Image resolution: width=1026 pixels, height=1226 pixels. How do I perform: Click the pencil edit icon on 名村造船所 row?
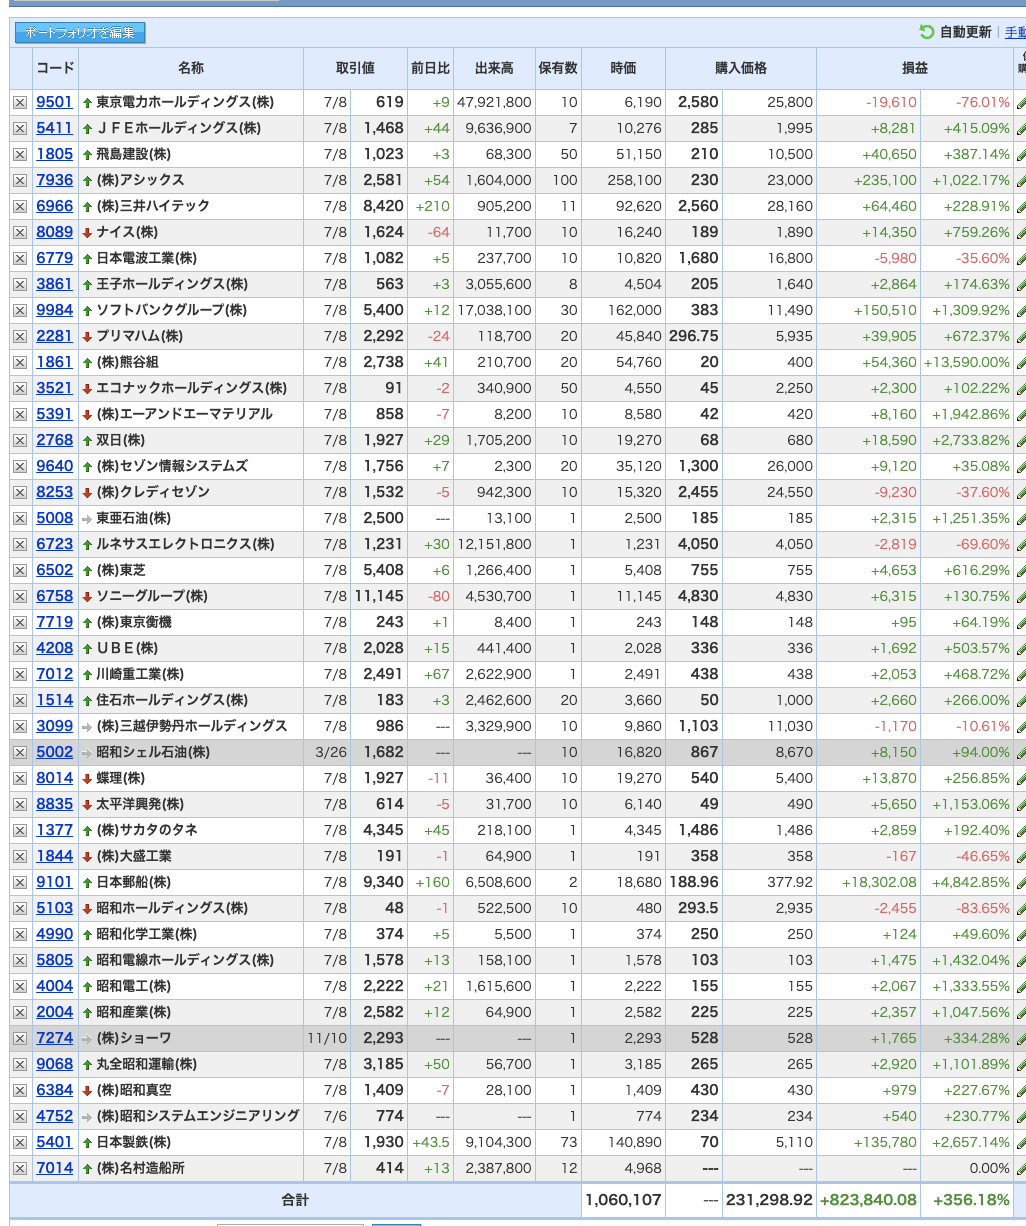click(1021, 1168)
